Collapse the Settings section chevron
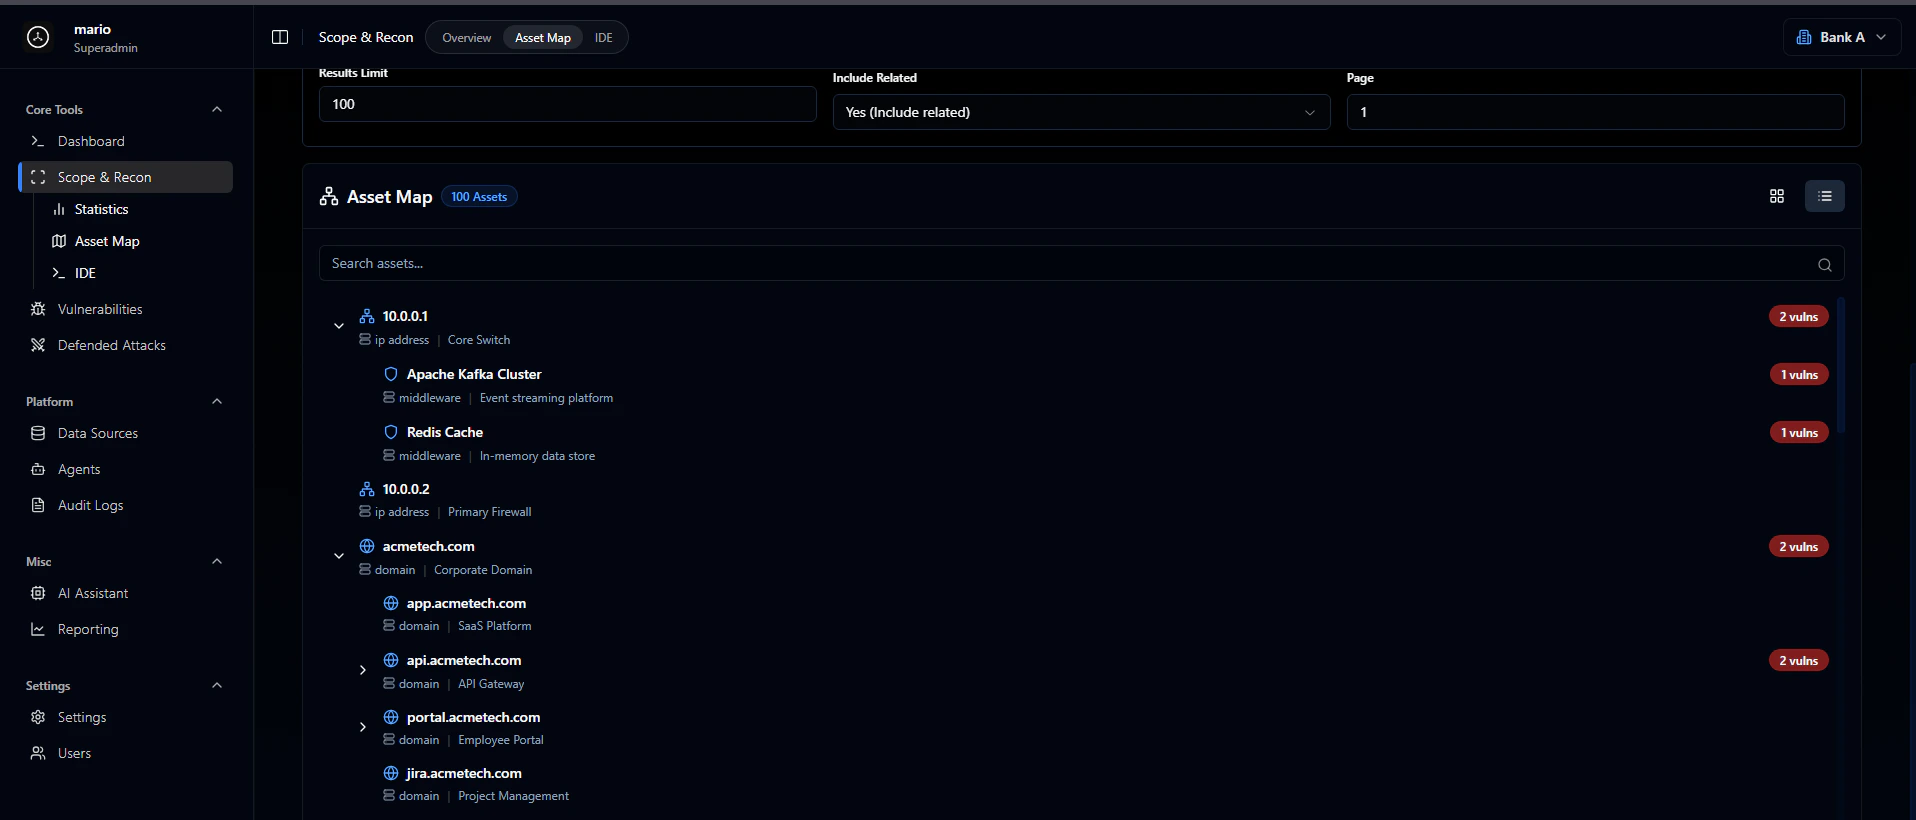The image size is (1916, 820). [x=217, y=685]
